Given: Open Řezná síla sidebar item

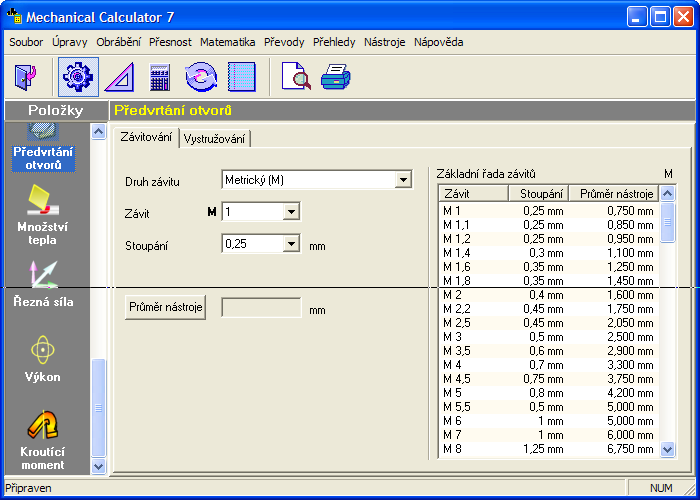Looking at the screenshot, I should [x=43, y=286].
